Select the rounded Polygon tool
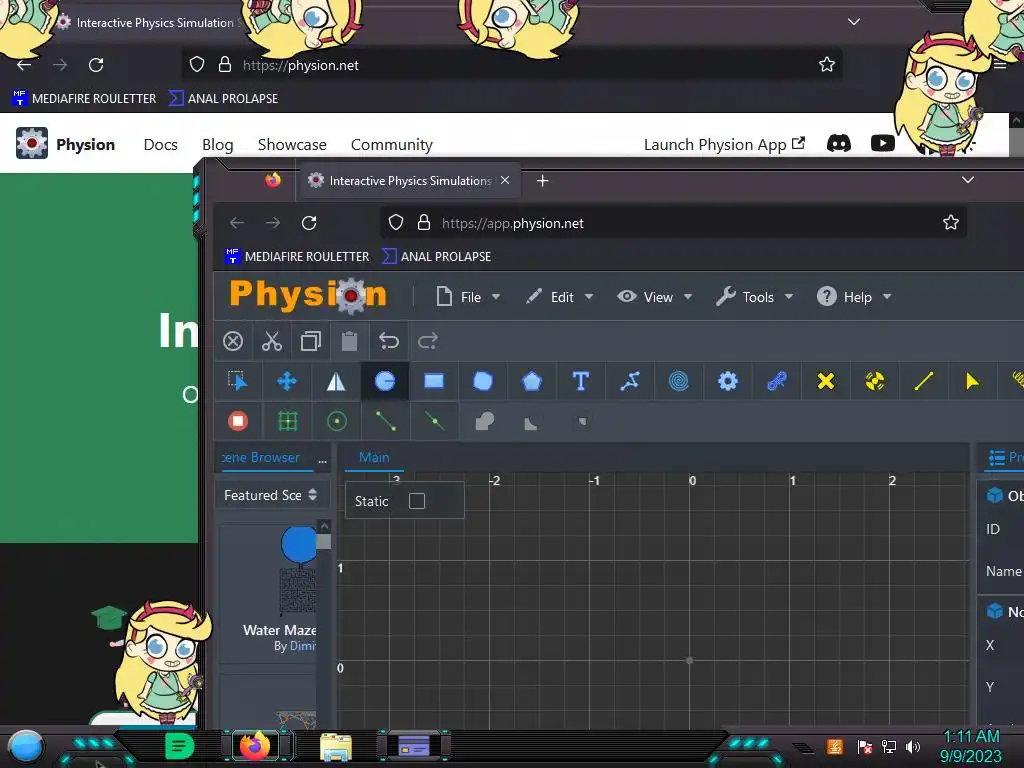This screenshot has height=768, width=1024. [x=483, y=381]
